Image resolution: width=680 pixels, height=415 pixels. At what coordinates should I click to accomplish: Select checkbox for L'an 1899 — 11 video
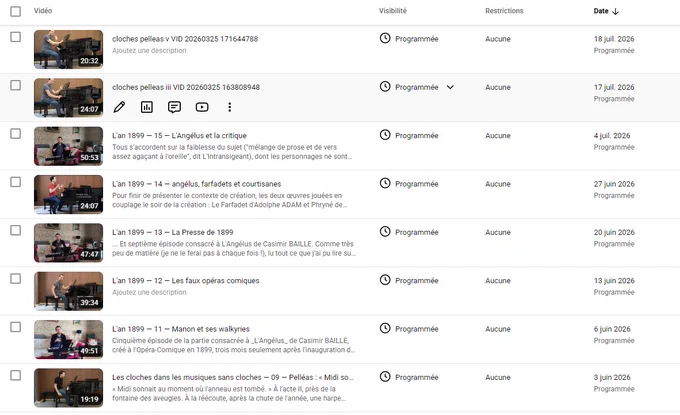[x=16, y=327]
